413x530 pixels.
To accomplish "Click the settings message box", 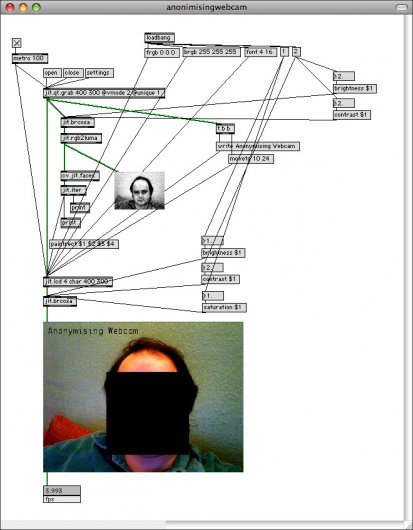I will pos(99,73).
